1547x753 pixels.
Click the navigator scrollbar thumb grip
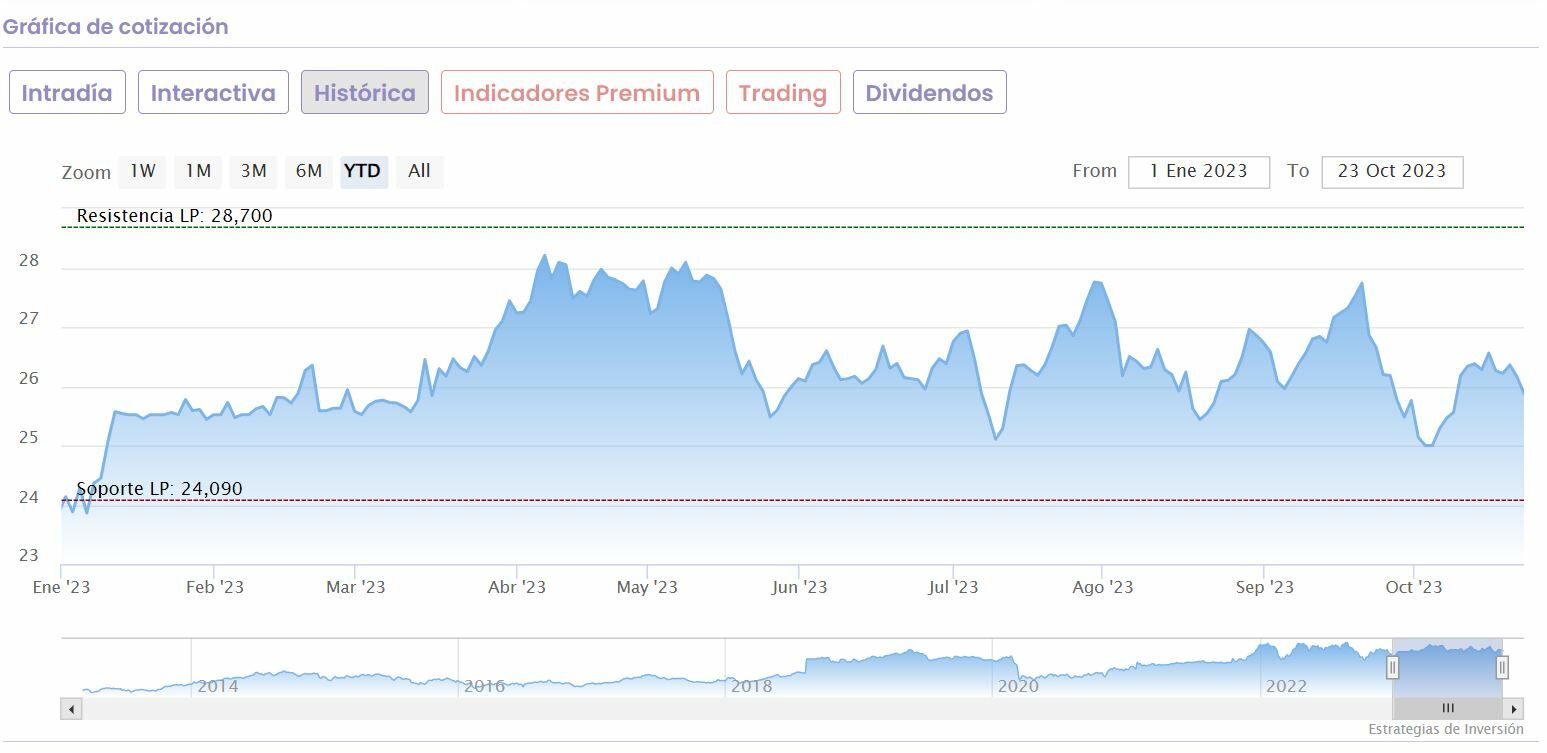1447,709
